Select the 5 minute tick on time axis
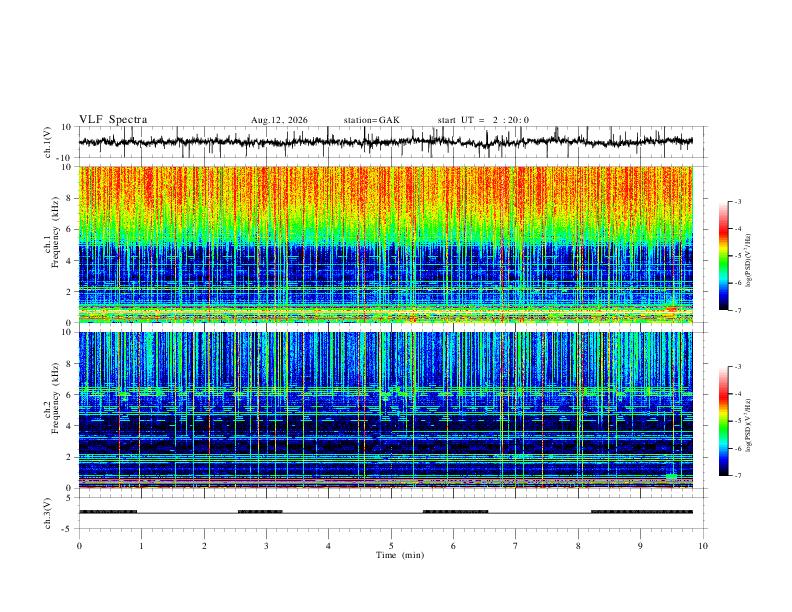 tap(391, 546)
